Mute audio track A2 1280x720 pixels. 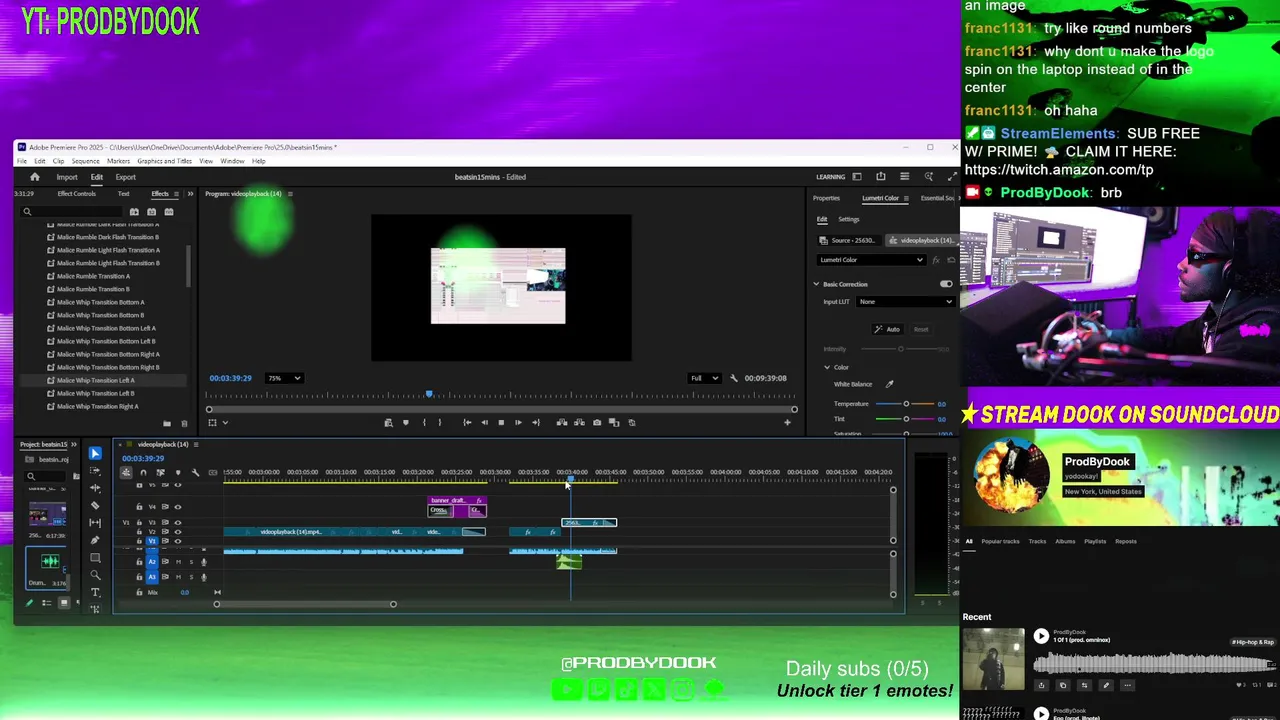click(x=178, y=562)
